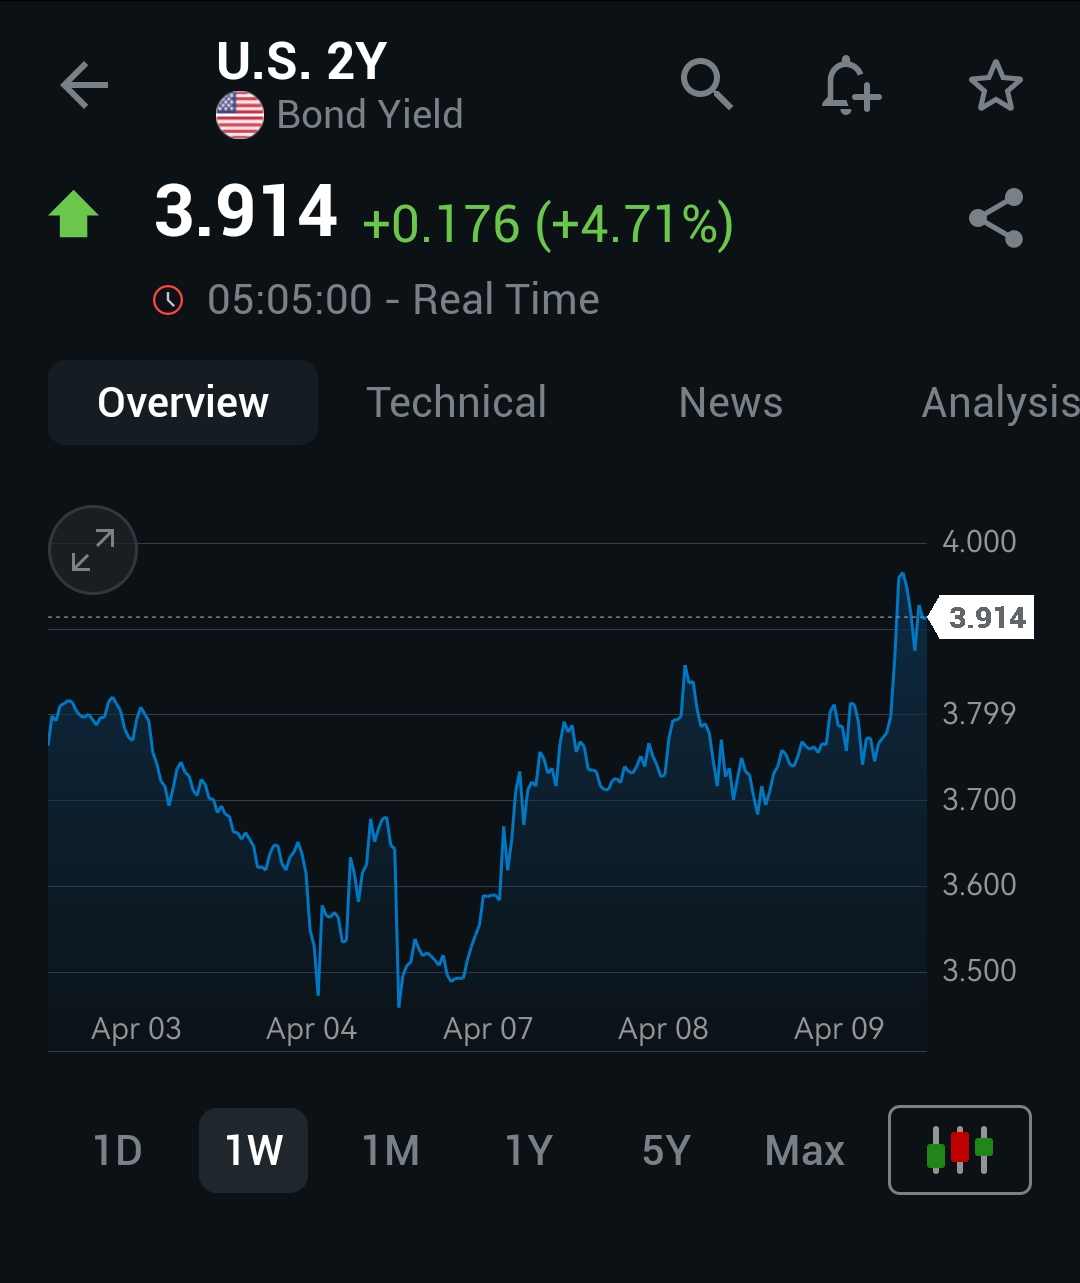This screenshot has height=1283, width=1080.
Task: Select the 1D time range
Action: click(x=118, y=1150)
